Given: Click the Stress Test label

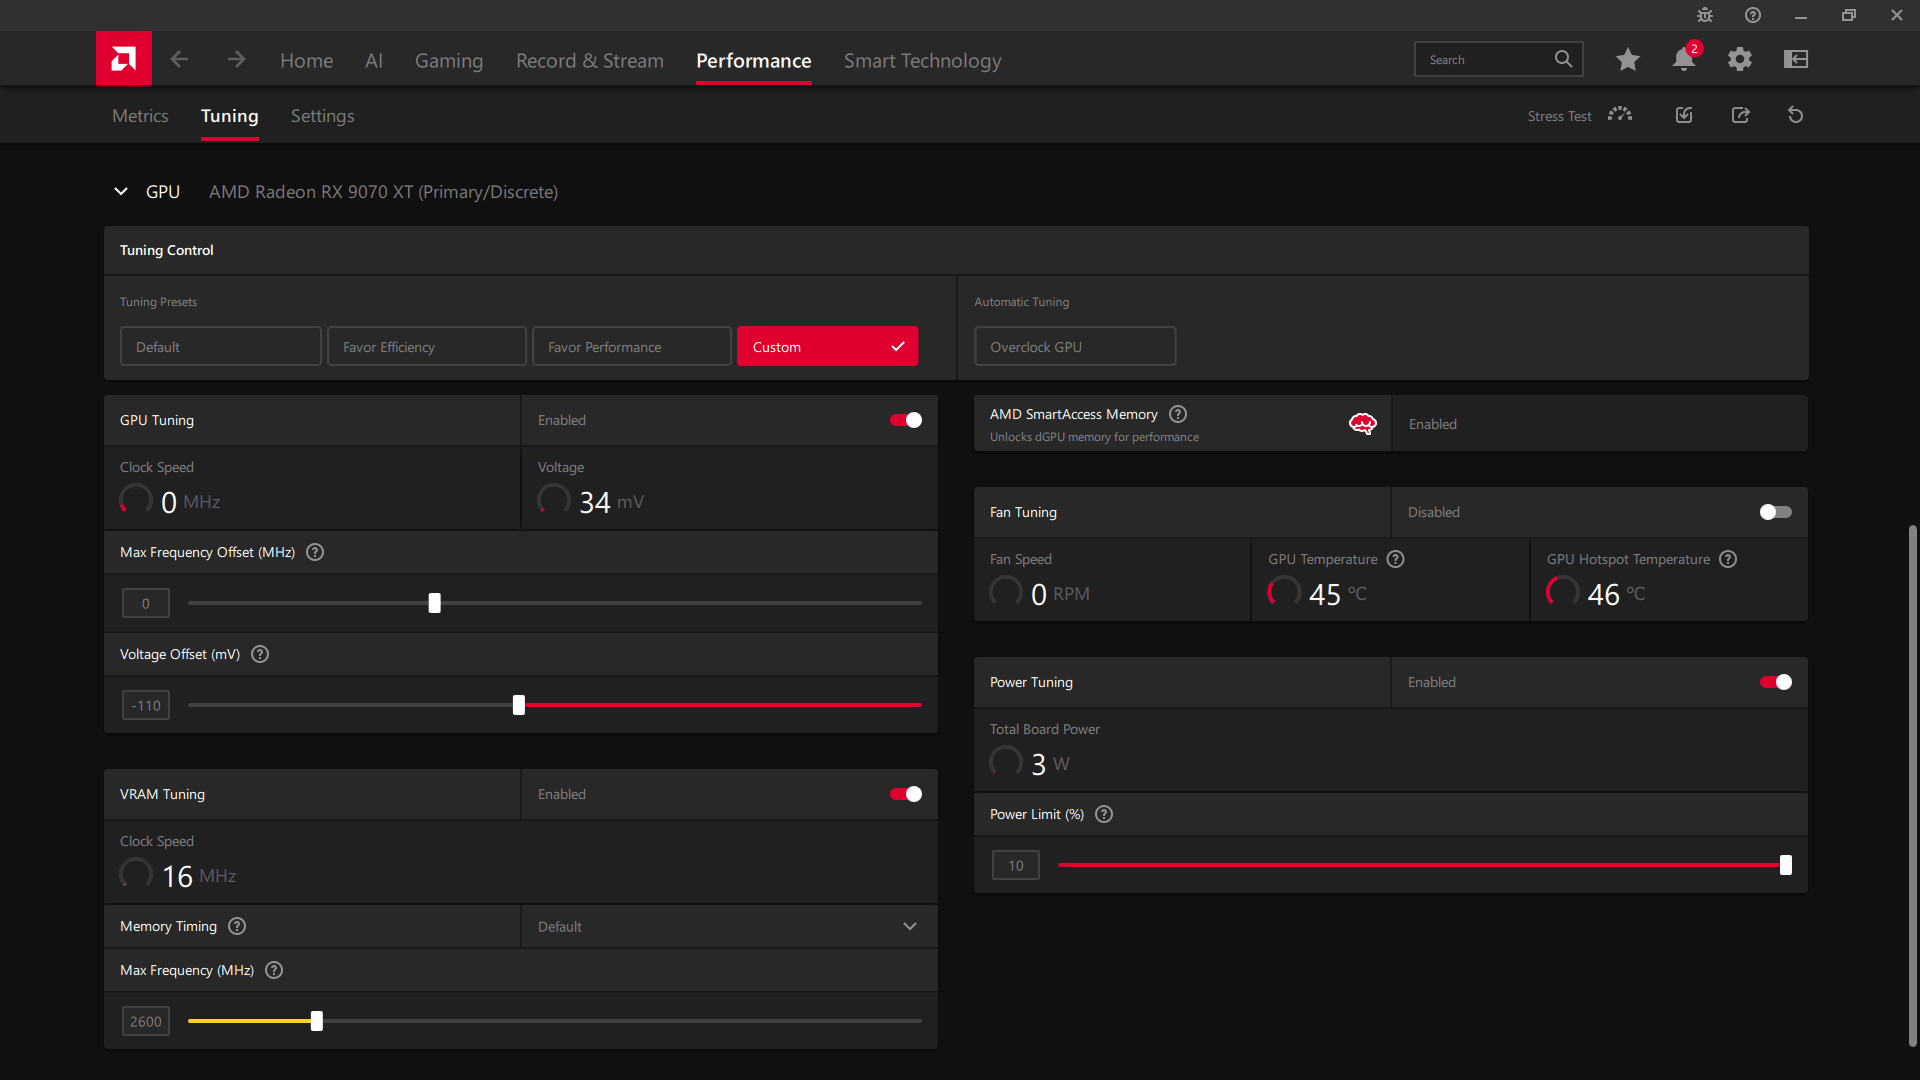Looking at the screenshot, I should [1559, 116].
